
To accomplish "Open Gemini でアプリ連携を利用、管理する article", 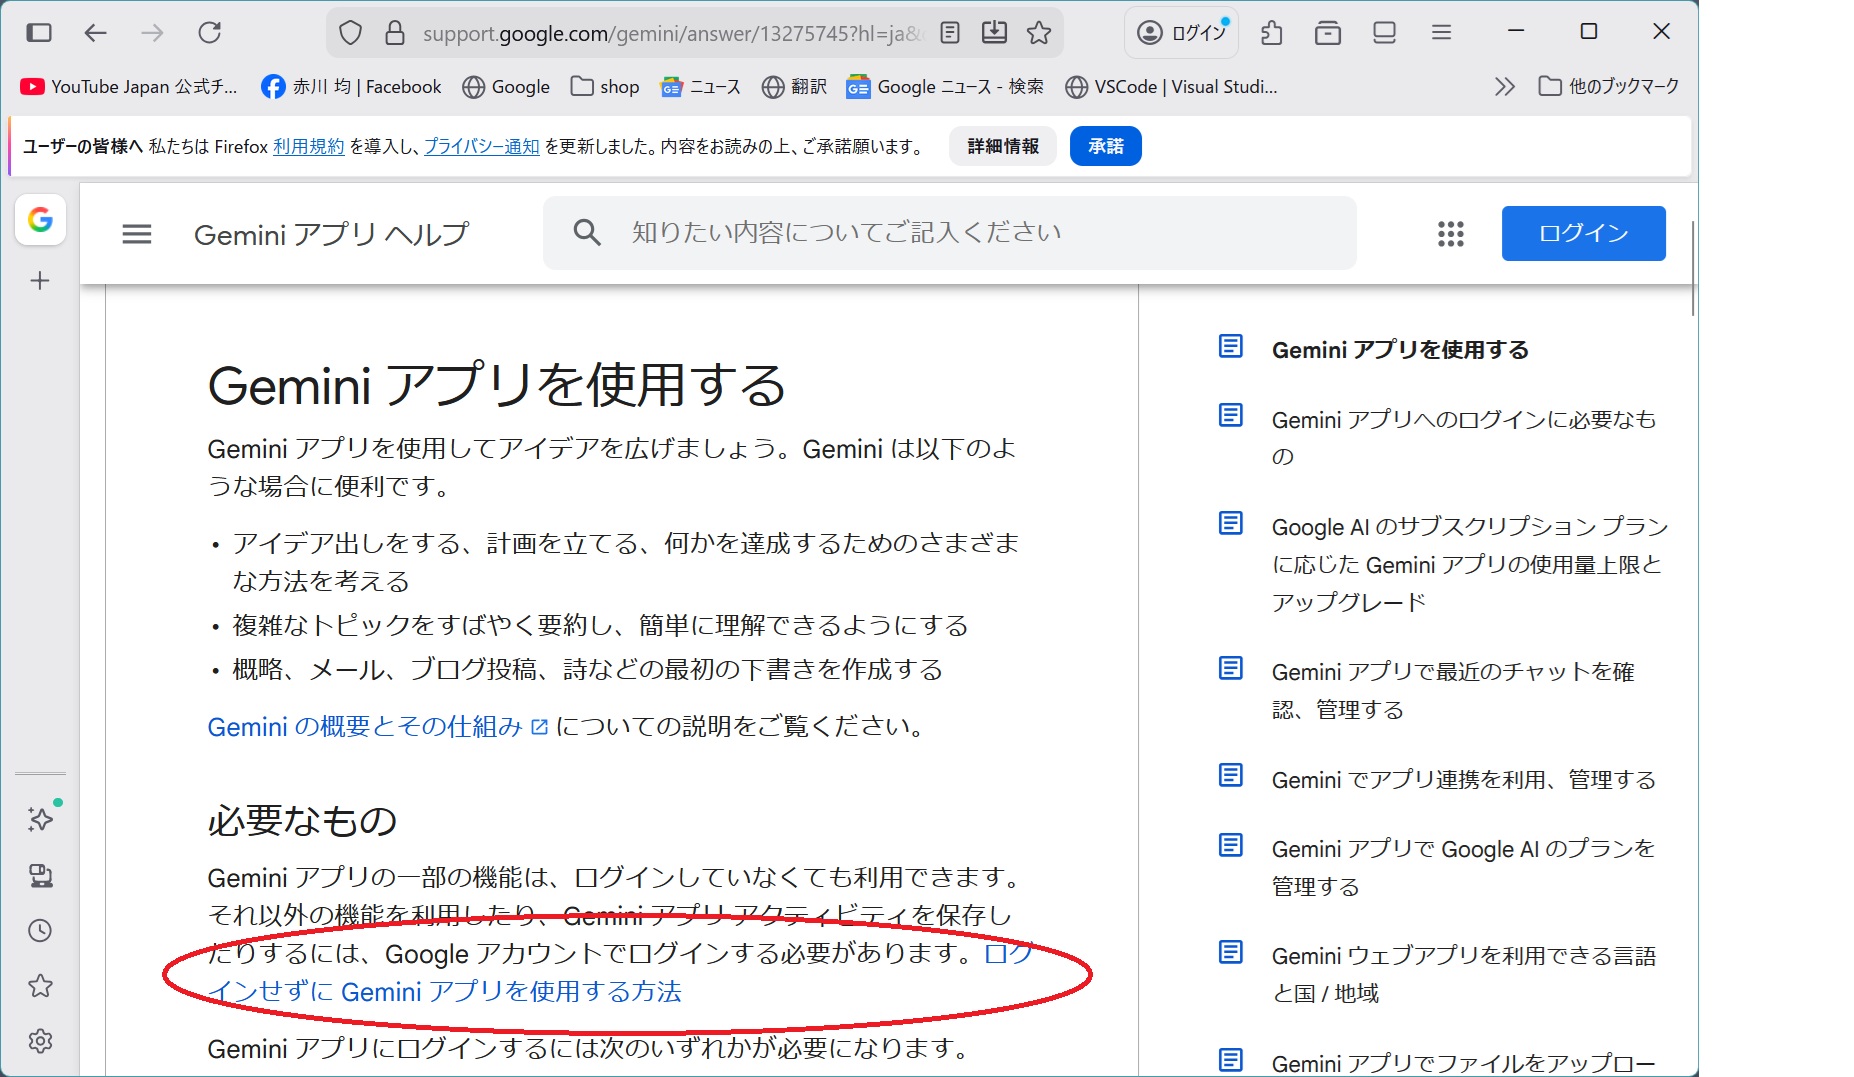I will pos(1463,780).
